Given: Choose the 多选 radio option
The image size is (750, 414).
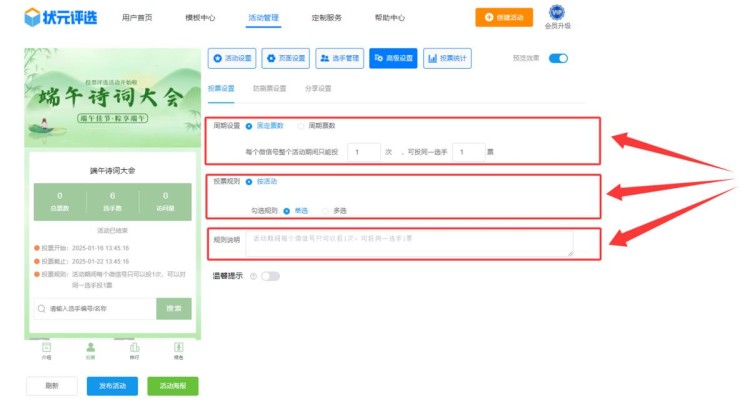Looking at the screenshot, I should click(324, 210).
